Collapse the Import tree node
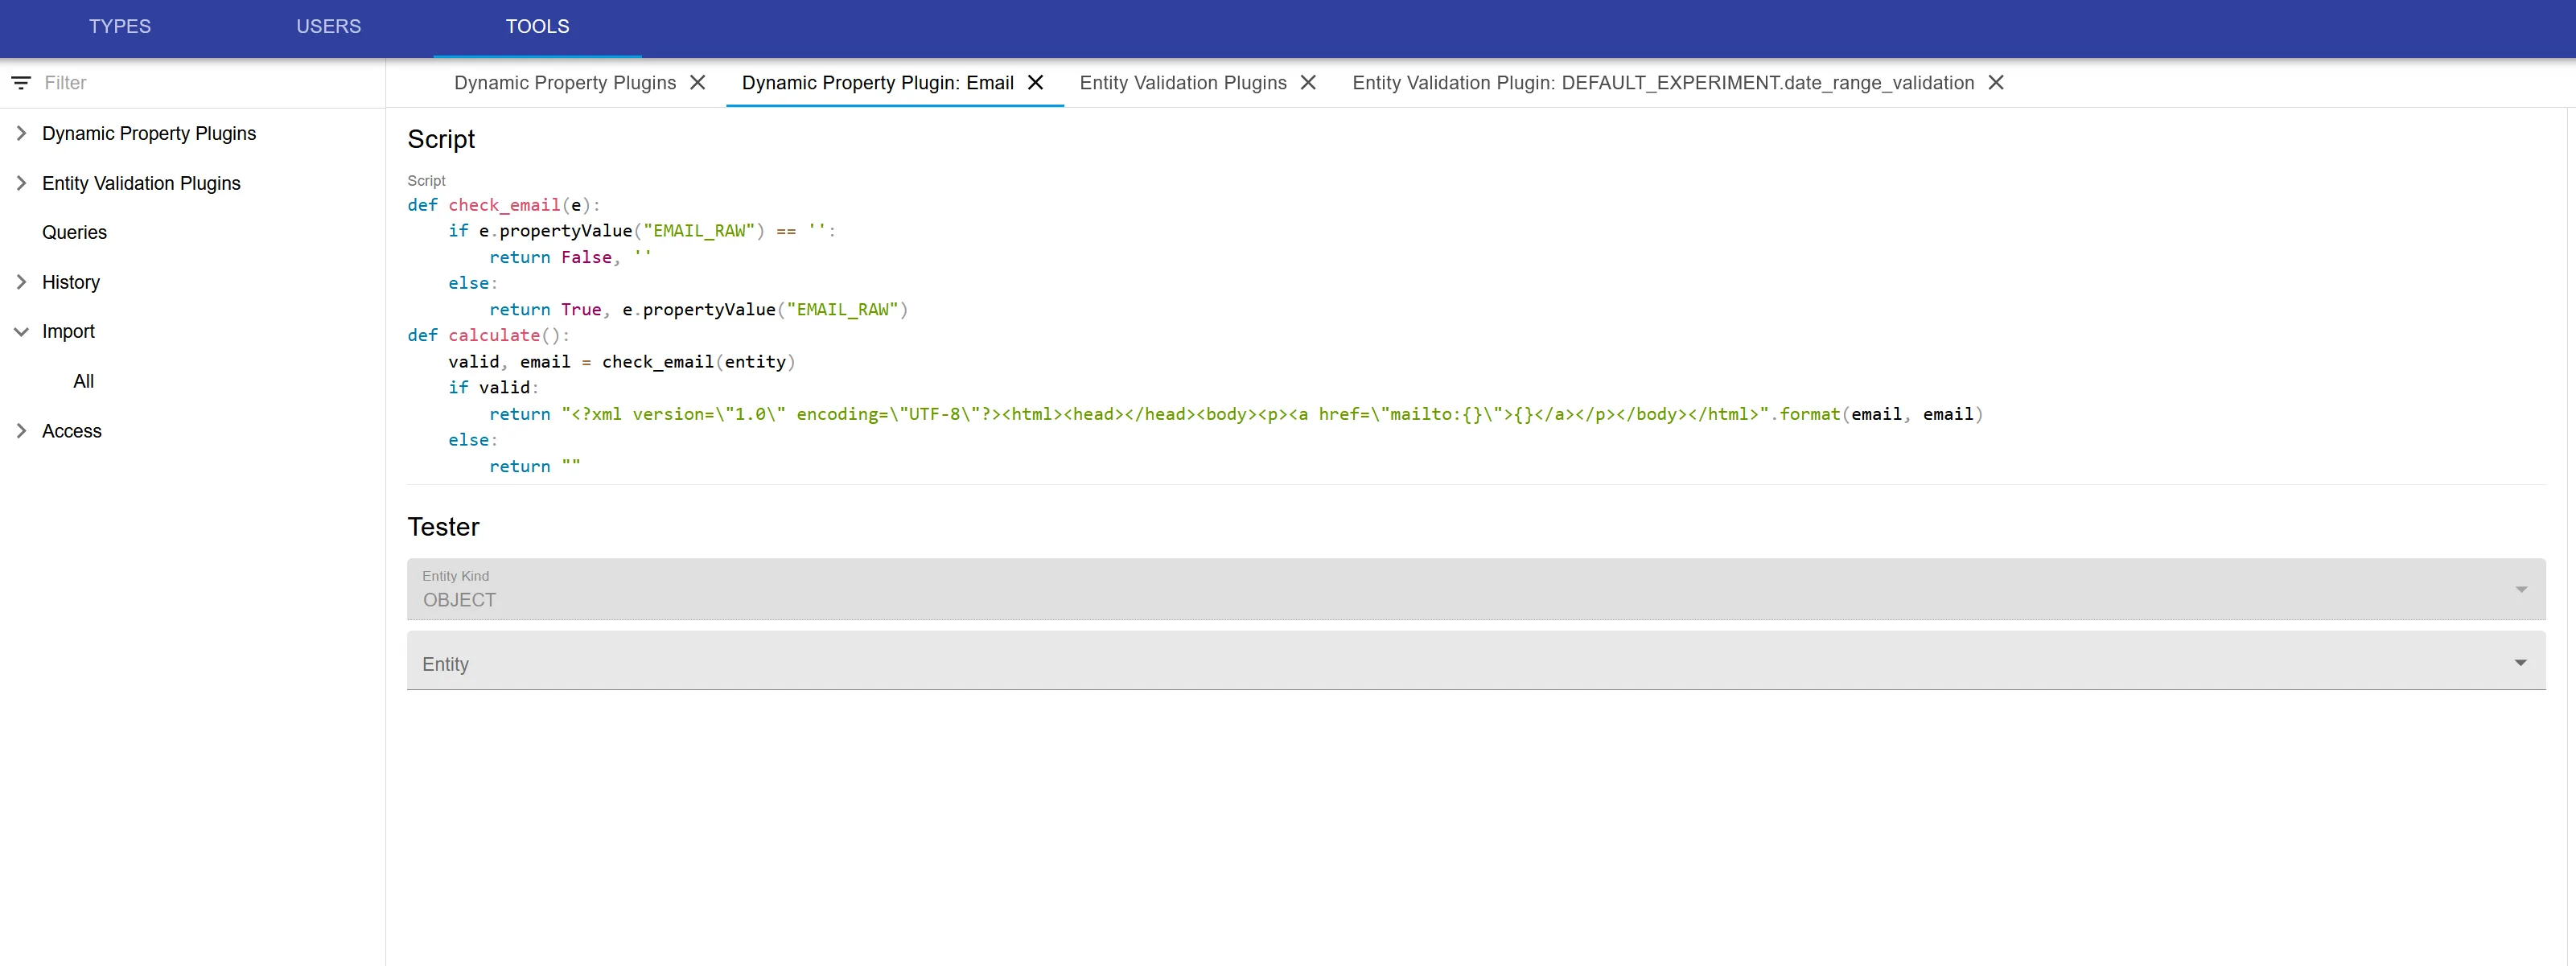 [x=21, y=332]
